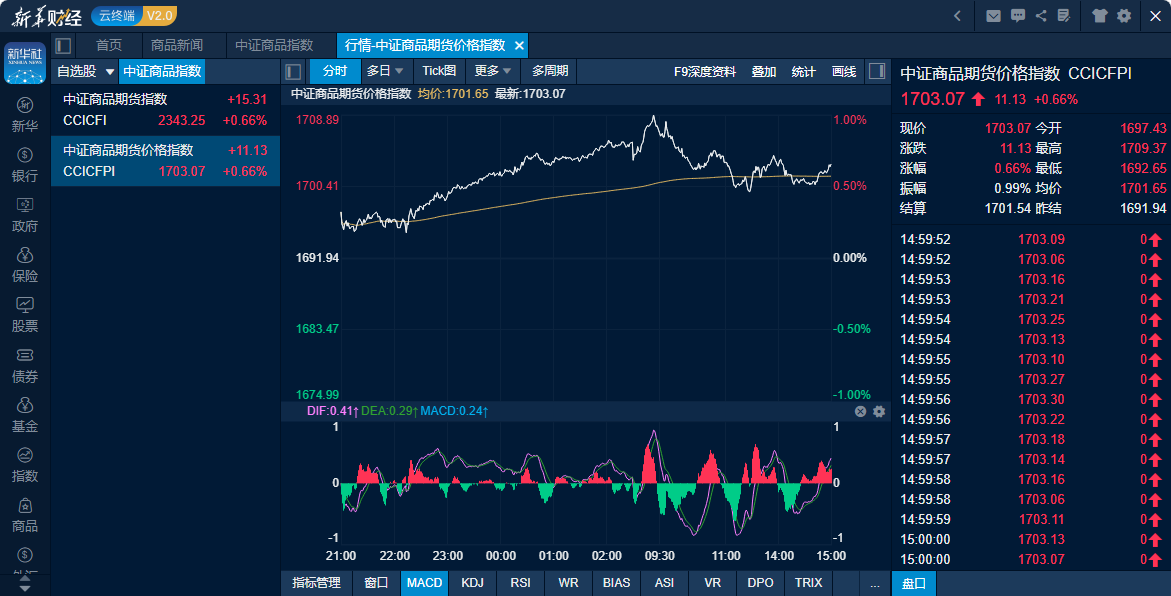The image size is (1171, 596).
Task: Open the 债券 sidebar section
Action: click(25, 365)
